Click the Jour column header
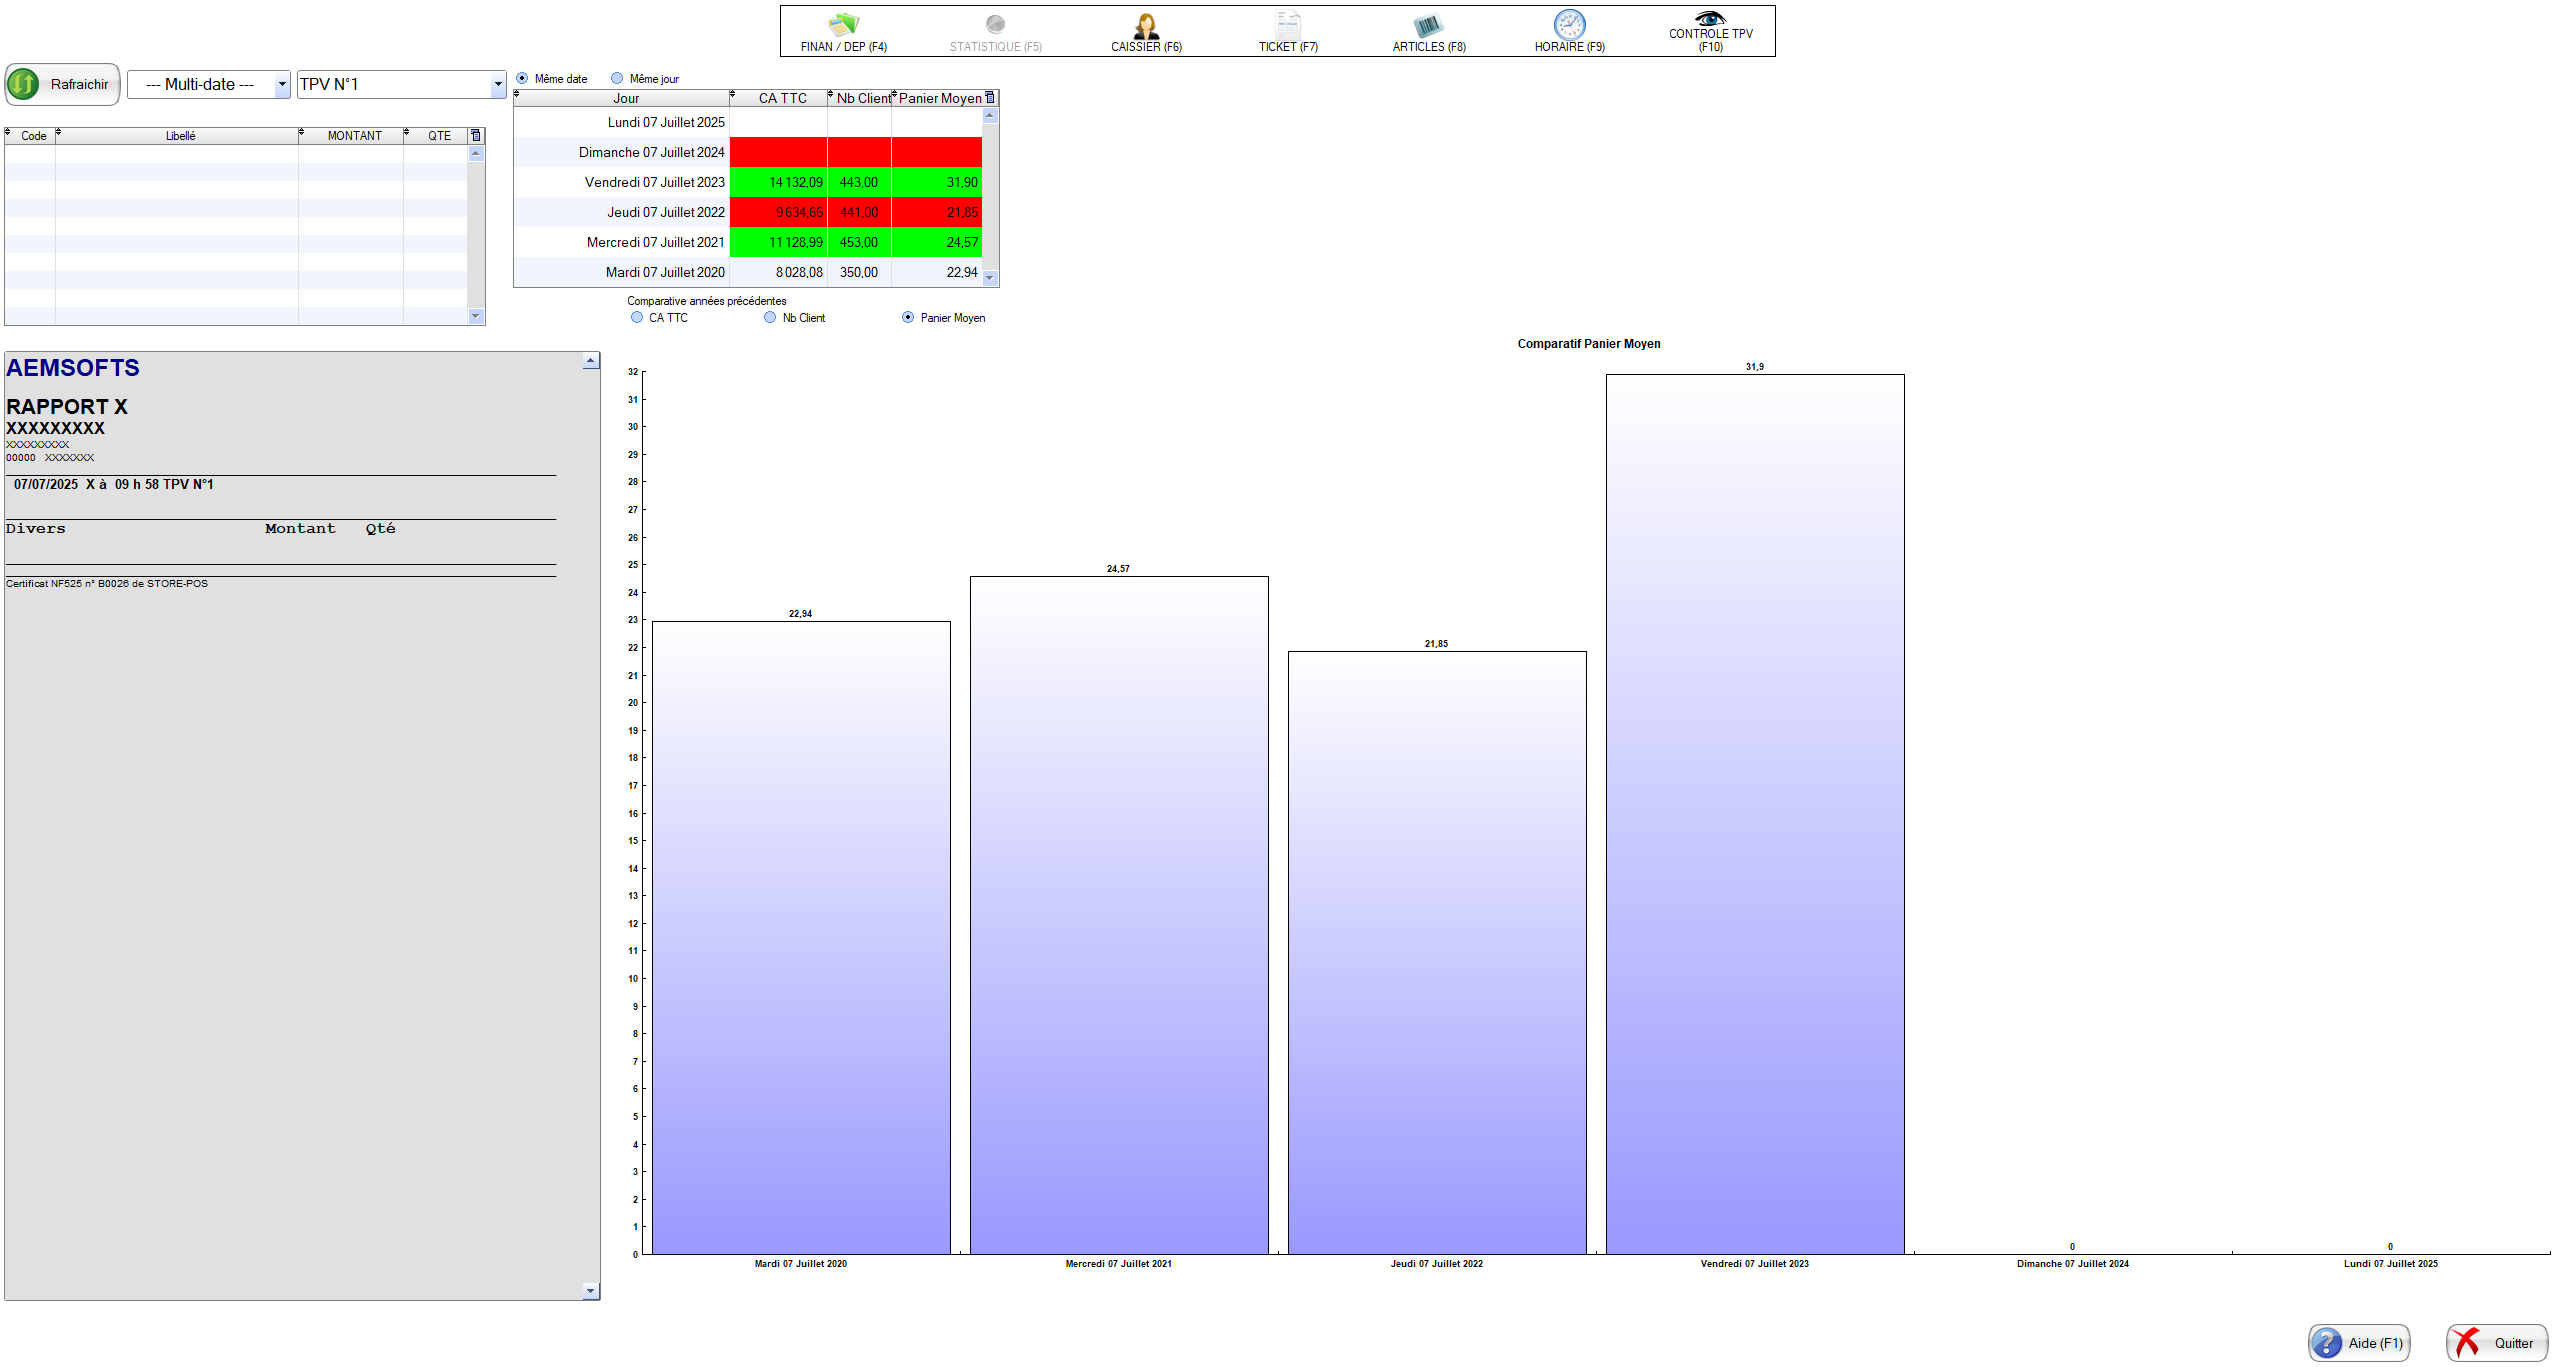 (x=625, y=98)
